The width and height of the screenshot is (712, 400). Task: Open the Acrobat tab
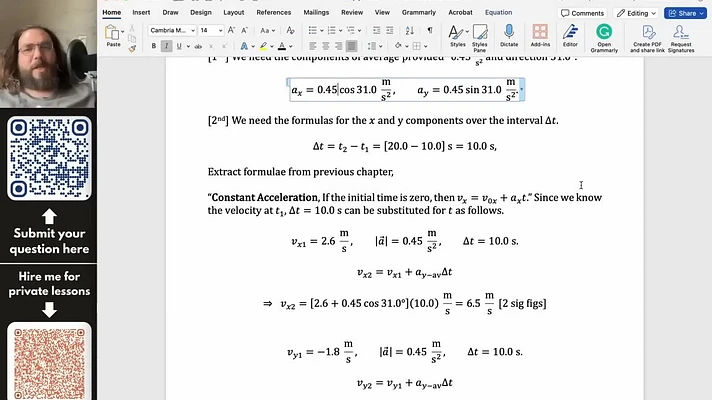click(x=460, y=12)
